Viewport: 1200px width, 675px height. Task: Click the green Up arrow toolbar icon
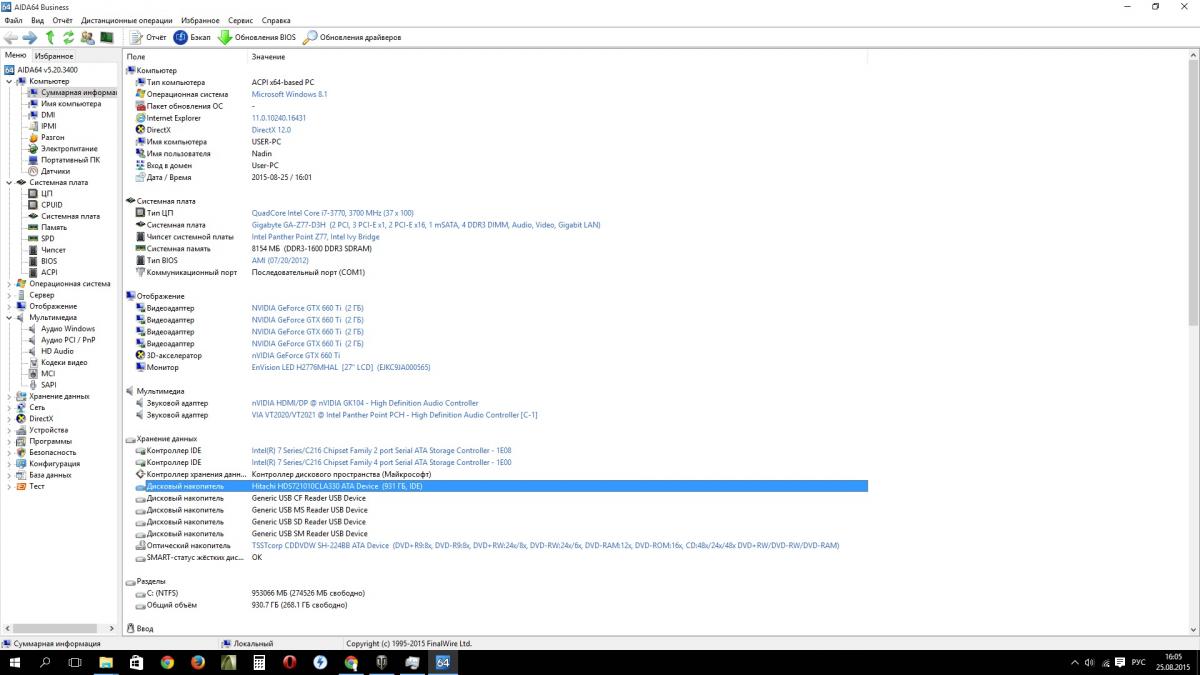[50, 37]
